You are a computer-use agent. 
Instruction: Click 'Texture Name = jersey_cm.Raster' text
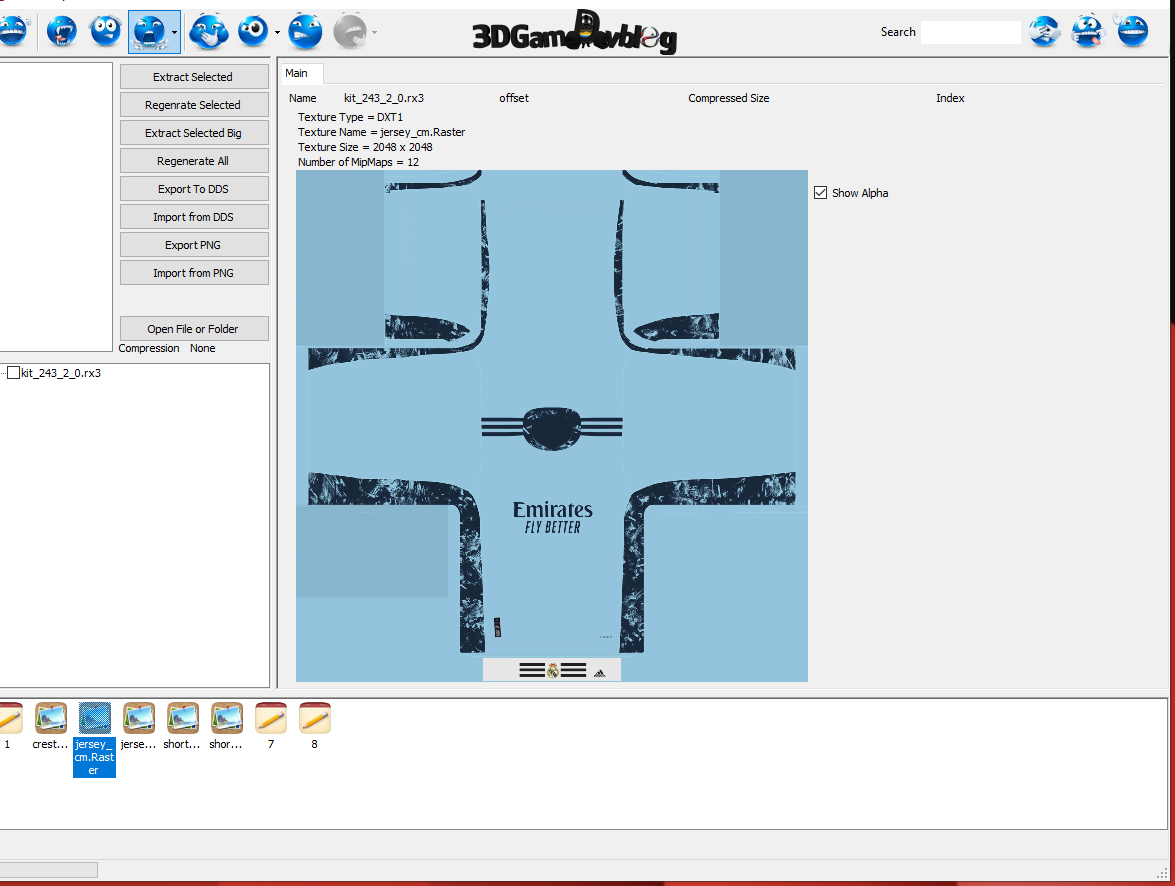pyautogui.click(x=381, y=132)
